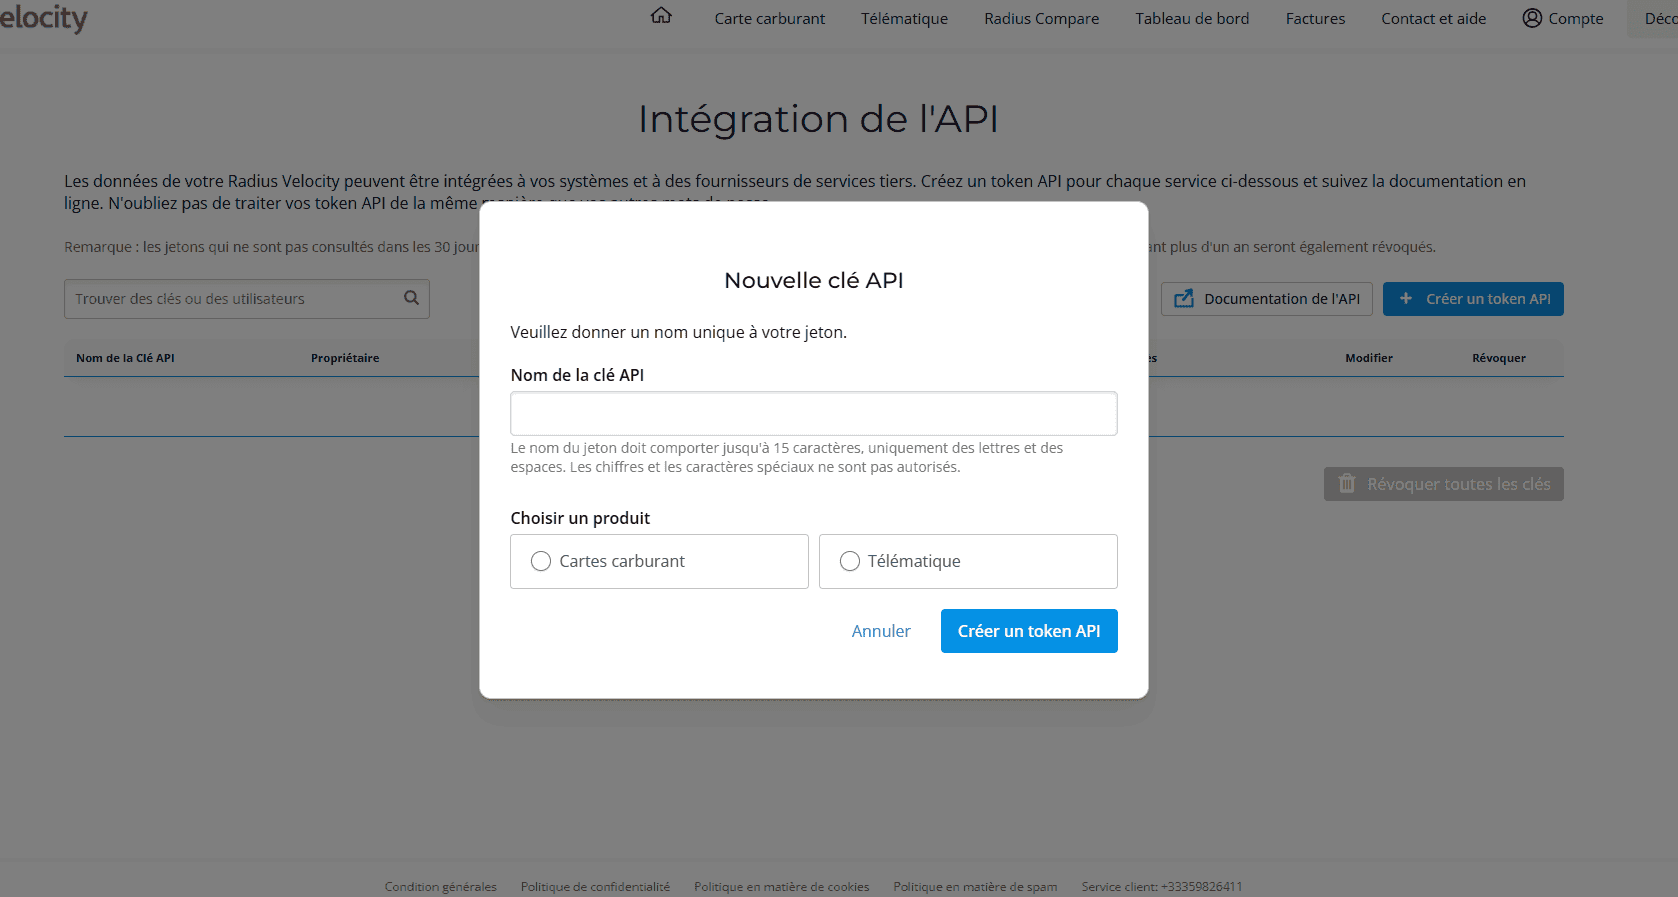Open Condition générales footer link

pos(440,886)
